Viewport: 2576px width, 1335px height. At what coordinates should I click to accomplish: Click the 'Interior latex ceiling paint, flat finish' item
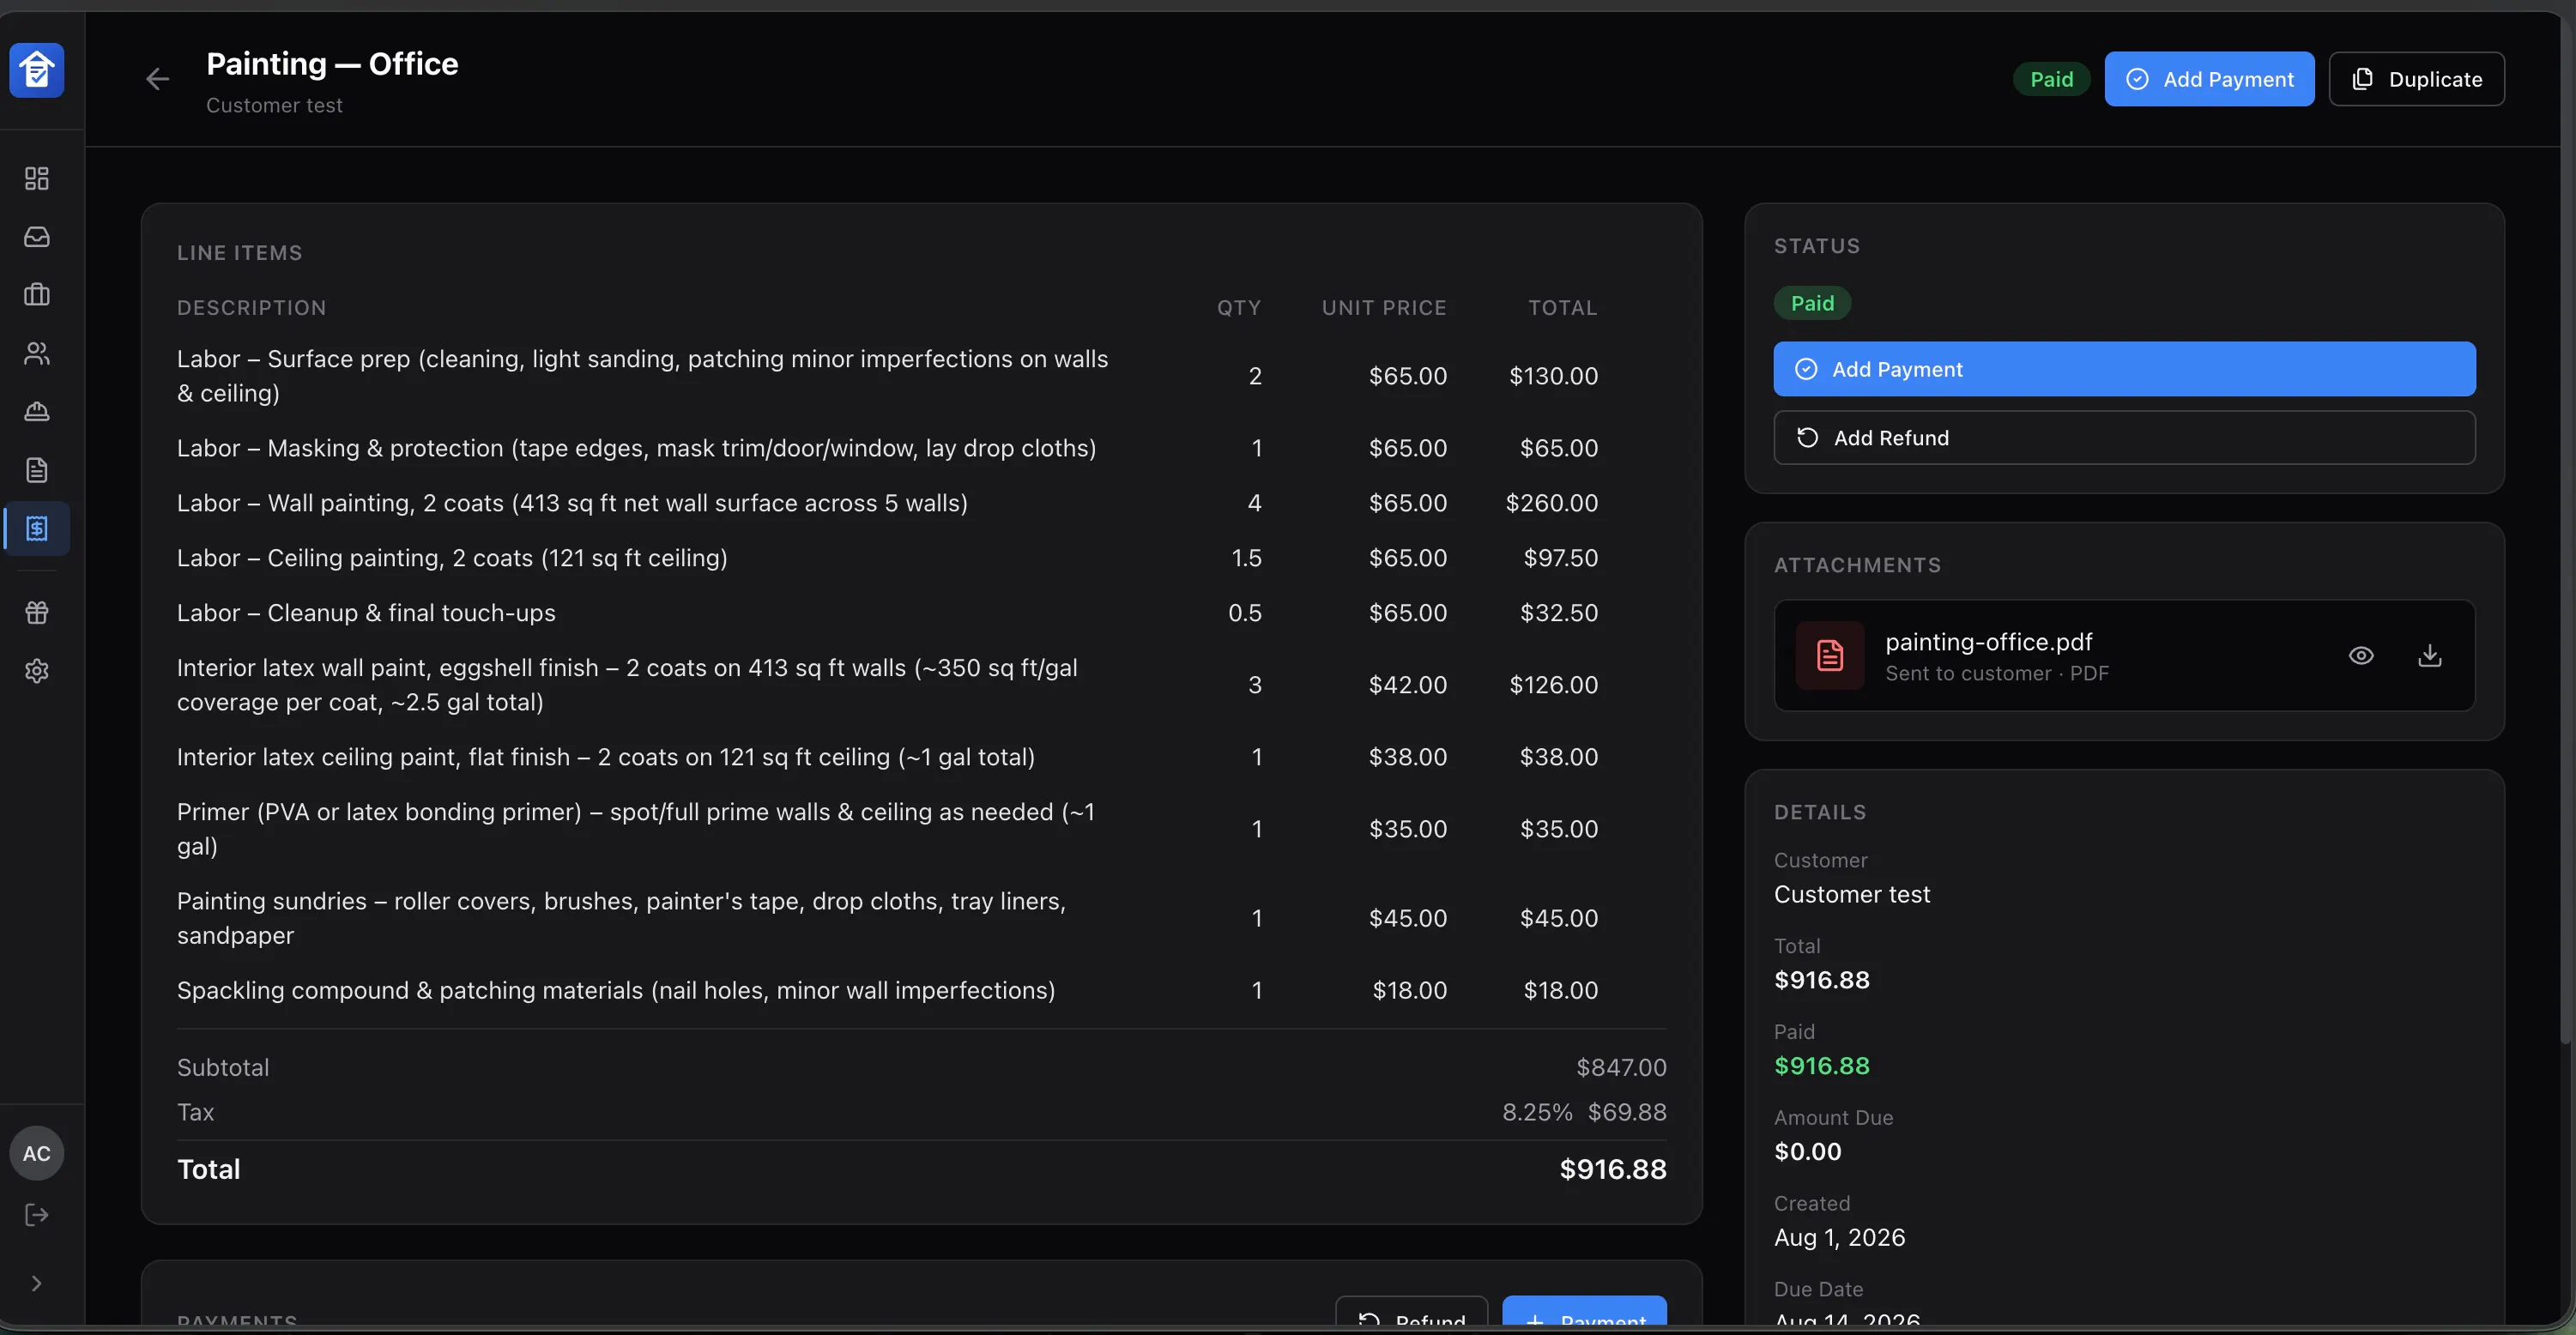coord(606,757)
